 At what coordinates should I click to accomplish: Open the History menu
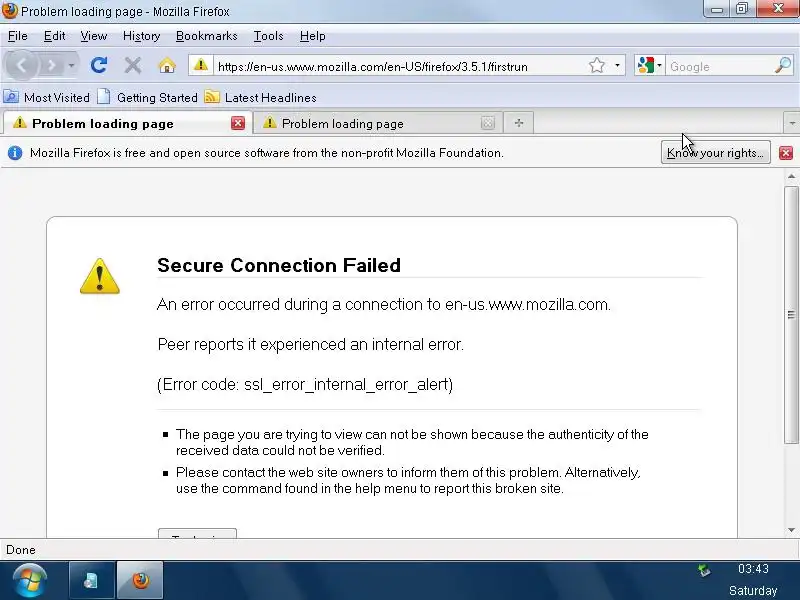click(x=141, y=36)
